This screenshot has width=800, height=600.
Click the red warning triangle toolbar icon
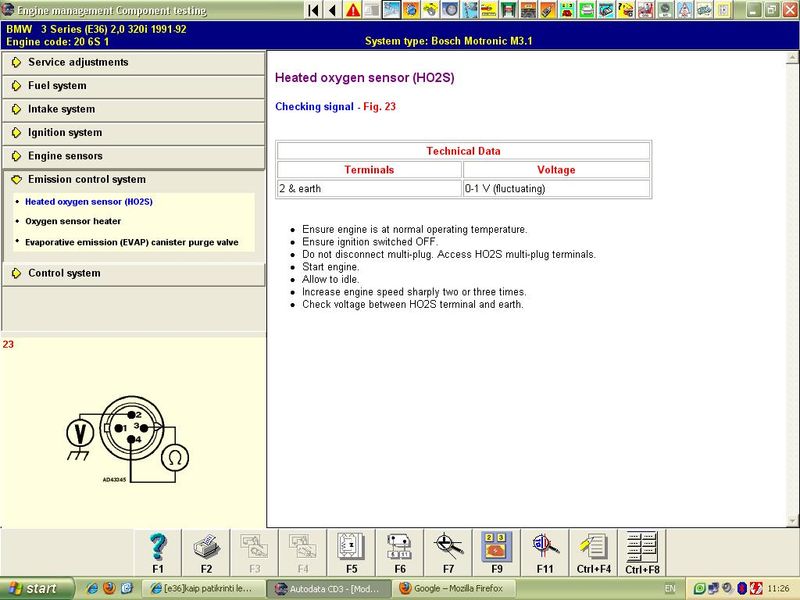click(353, 10)
